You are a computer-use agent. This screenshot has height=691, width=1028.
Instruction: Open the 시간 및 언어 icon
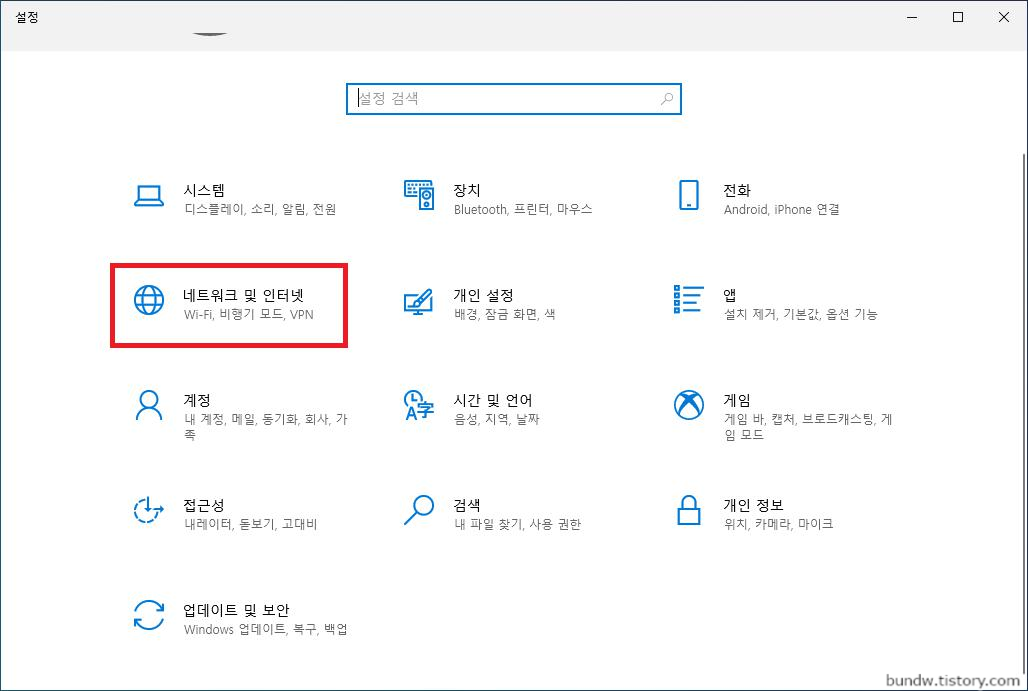click(419, 405)
